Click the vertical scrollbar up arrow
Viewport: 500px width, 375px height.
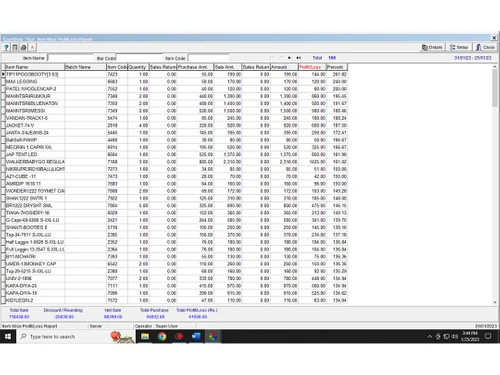coord(495,67)
